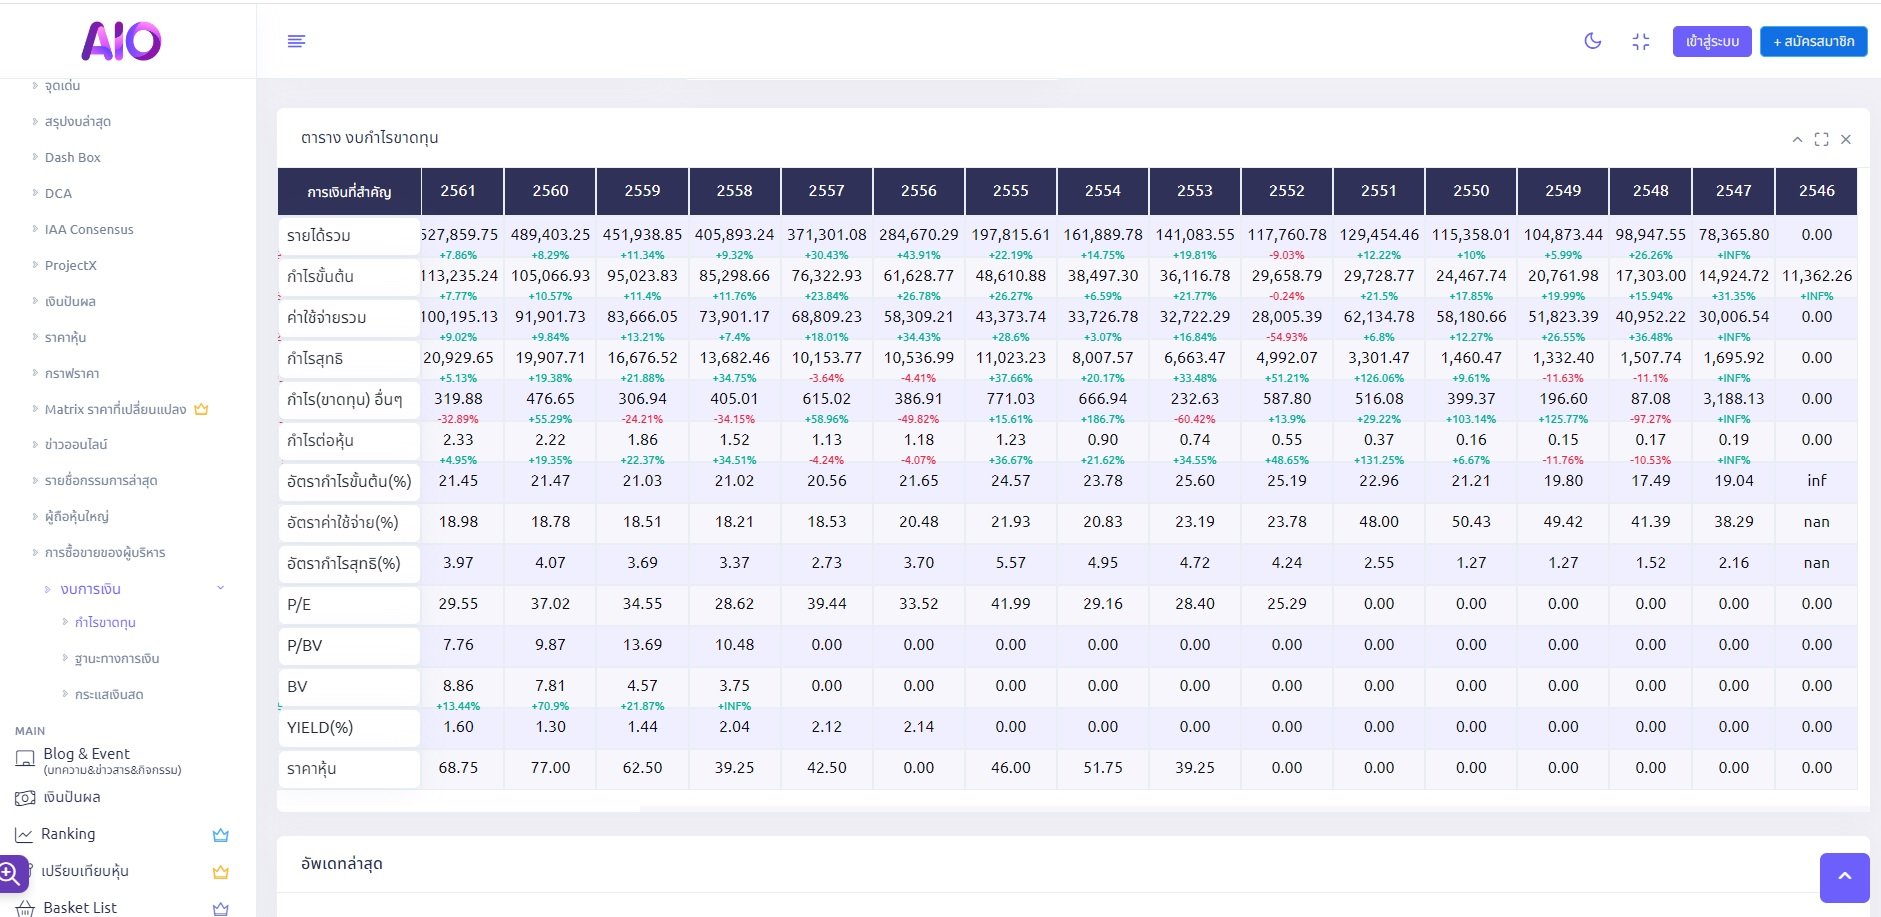The height and width of the screenshot is (917, 1881).
Task: Select the P/E row label
Action: pos(349,605)
